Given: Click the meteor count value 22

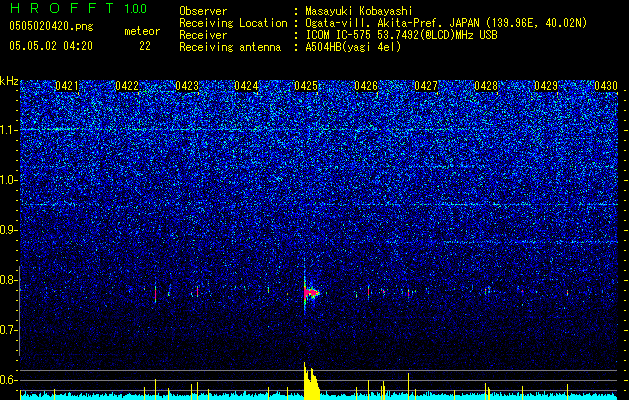Looking at the screenshot, I should [x=145, y=46].
